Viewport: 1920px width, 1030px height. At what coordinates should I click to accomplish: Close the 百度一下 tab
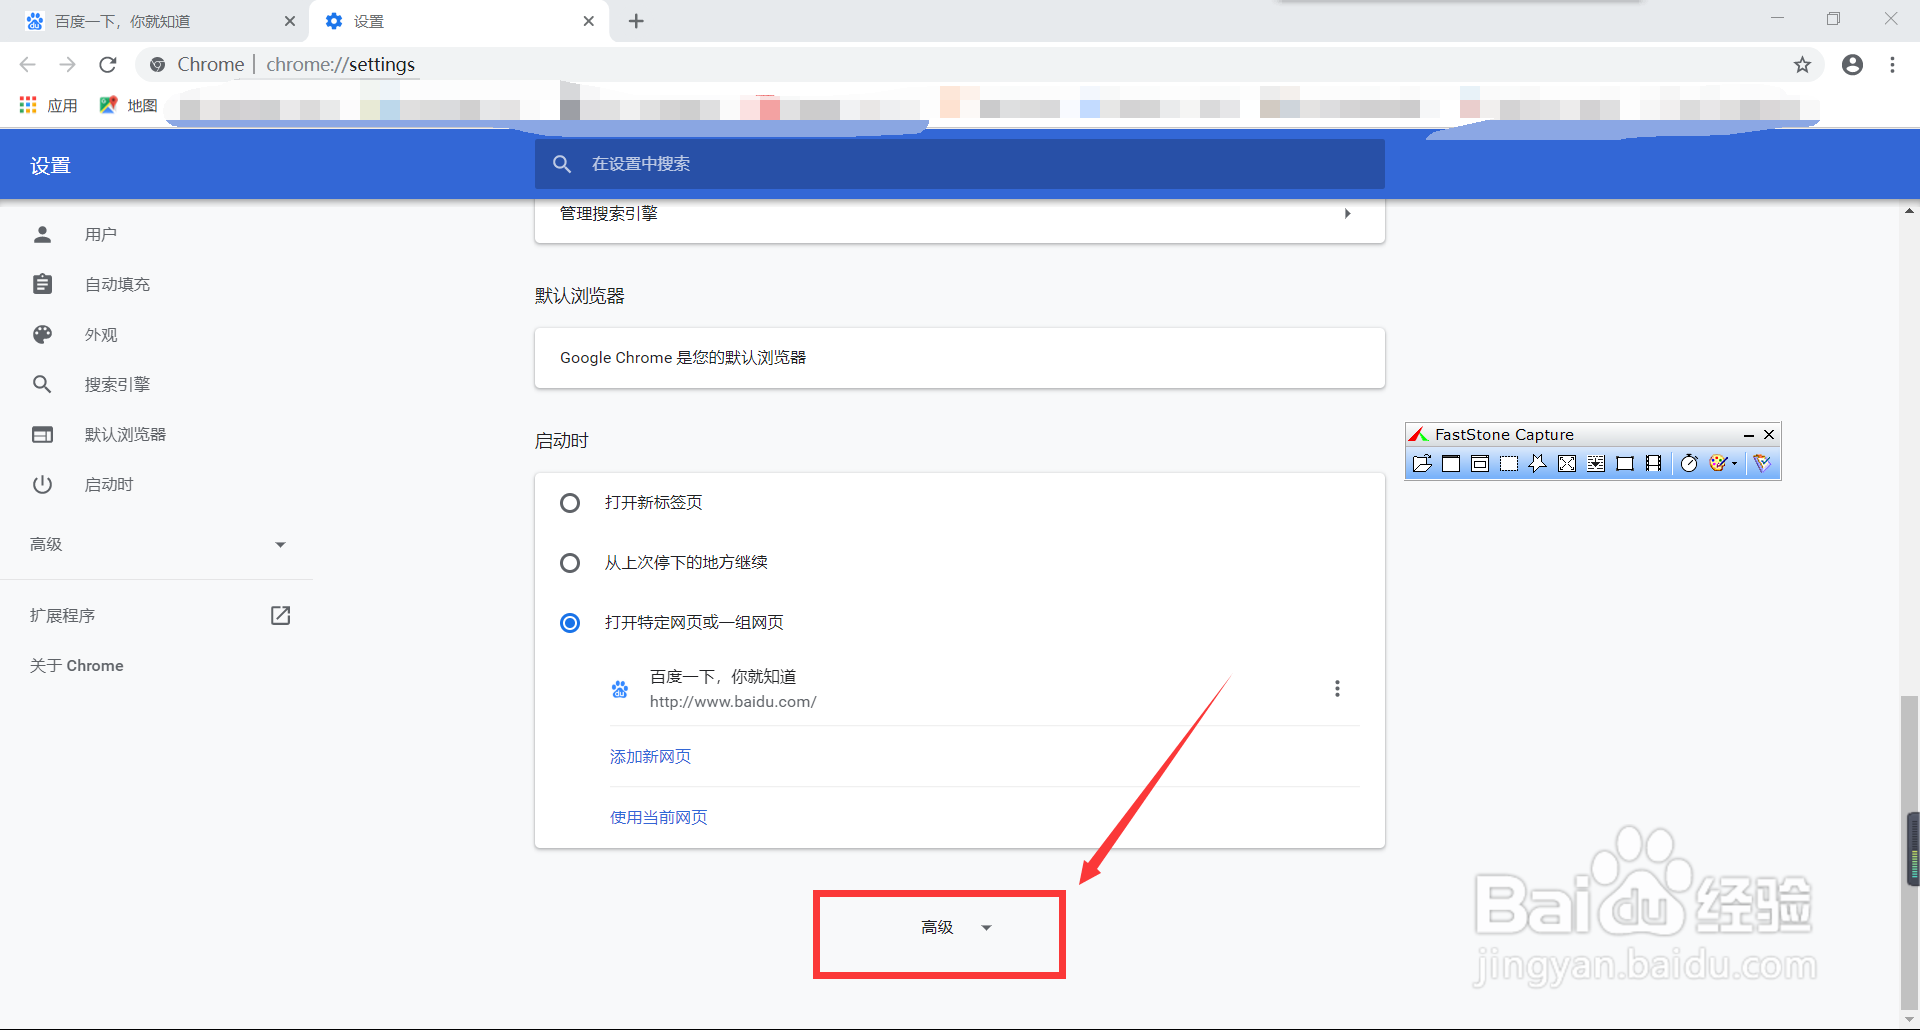click(x=290, y=21)
